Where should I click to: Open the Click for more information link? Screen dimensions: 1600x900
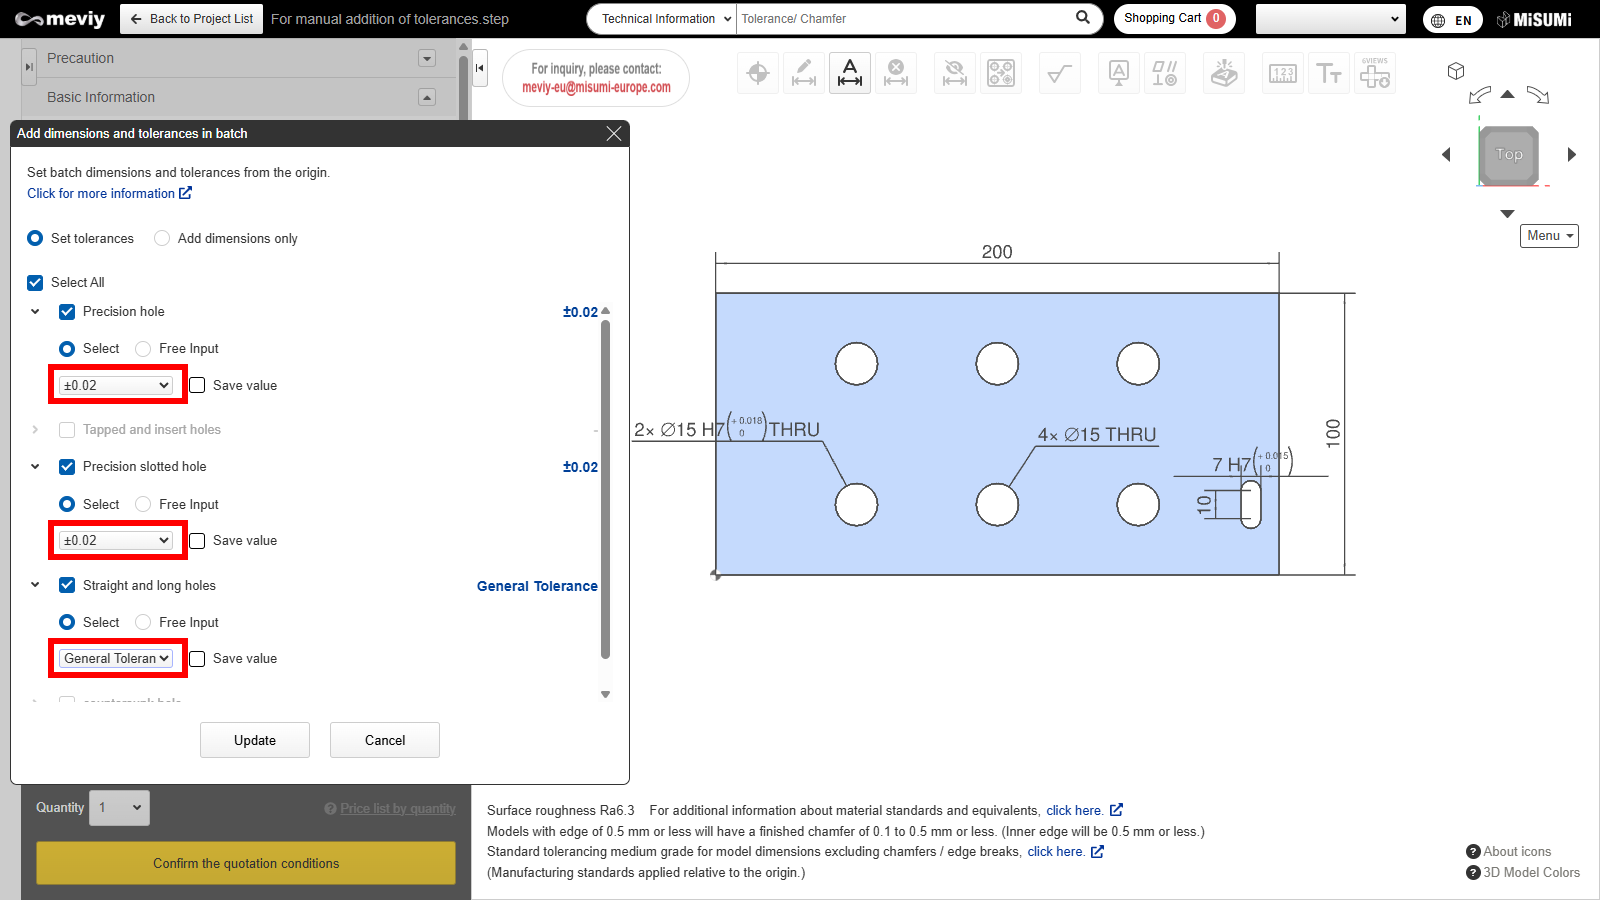coord(109,194)
